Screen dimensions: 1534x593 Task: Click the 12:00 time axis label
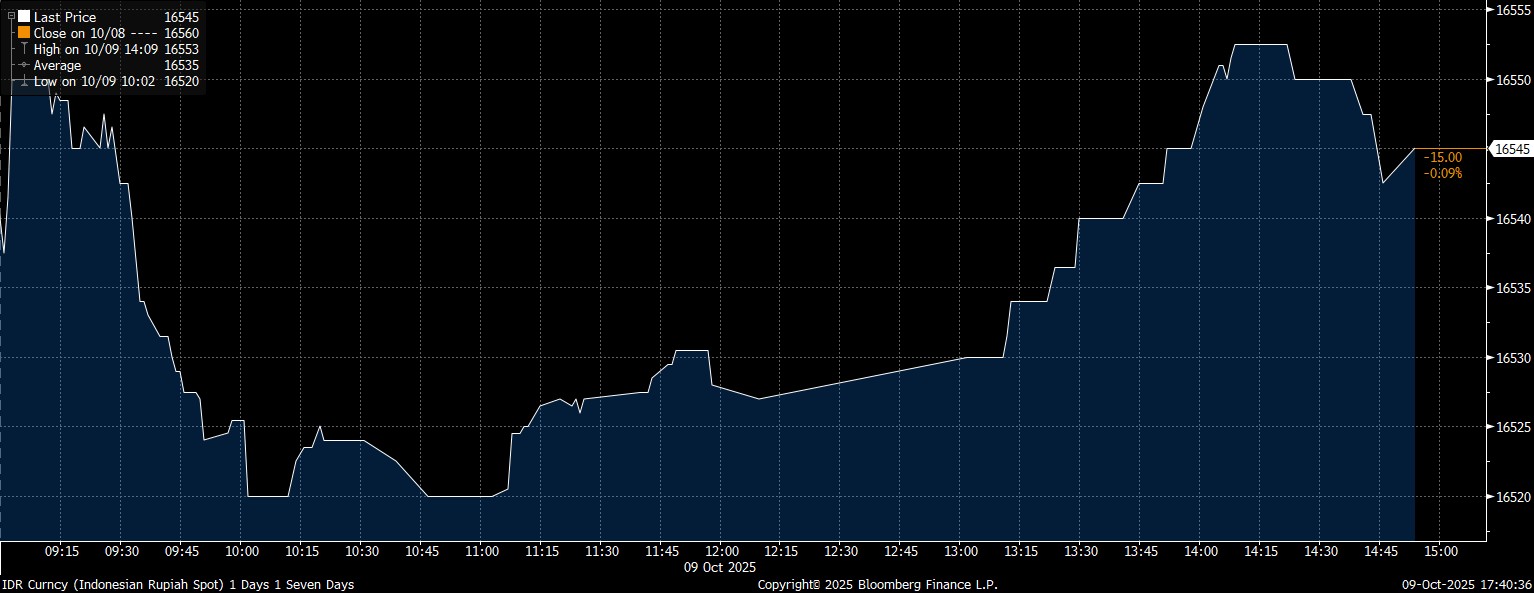tap(721, 551)
